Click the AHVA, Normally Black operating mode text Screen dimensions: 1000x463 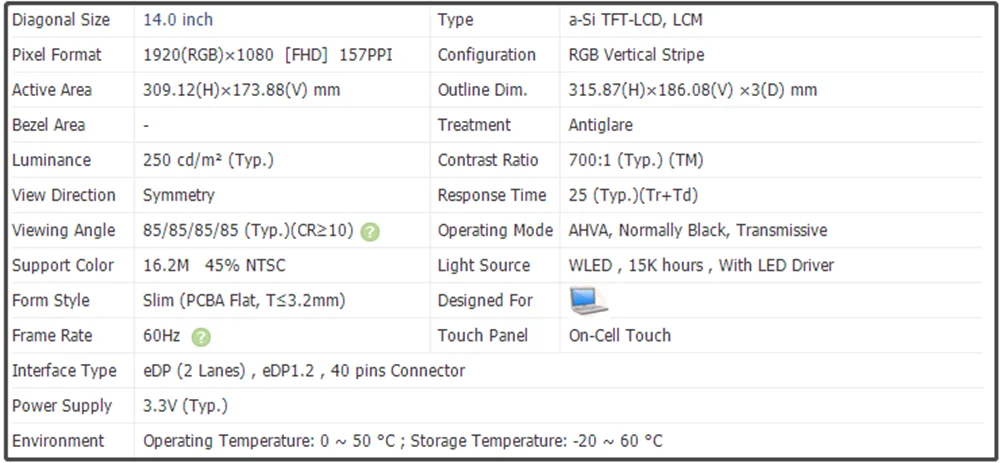coord(697,230)
